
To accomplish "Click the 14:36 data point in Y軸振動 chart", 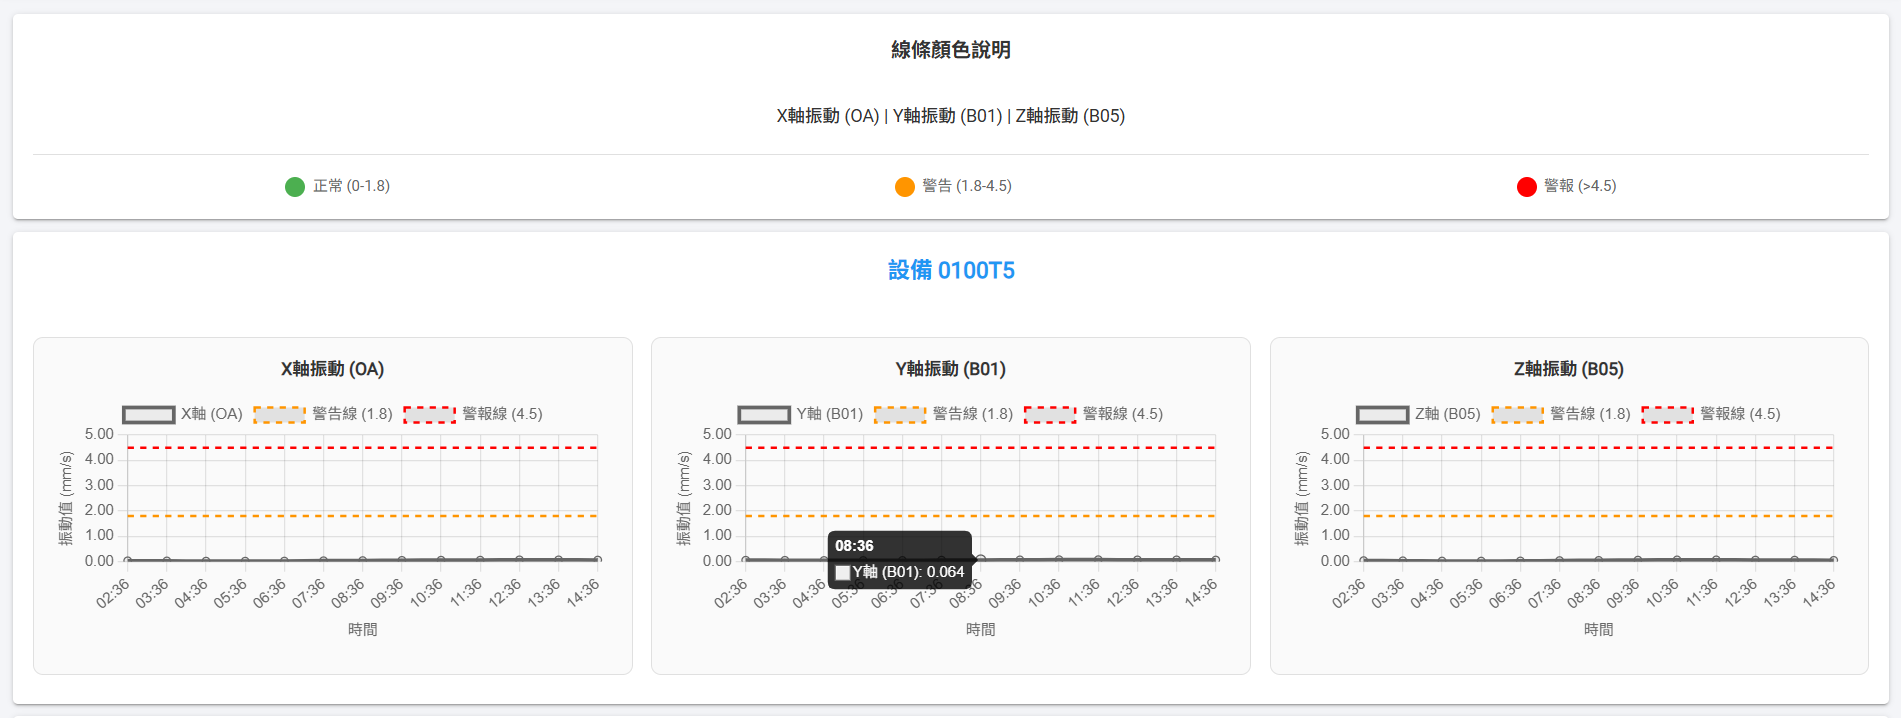I will pyautogui.click(x=1215, y=560).
